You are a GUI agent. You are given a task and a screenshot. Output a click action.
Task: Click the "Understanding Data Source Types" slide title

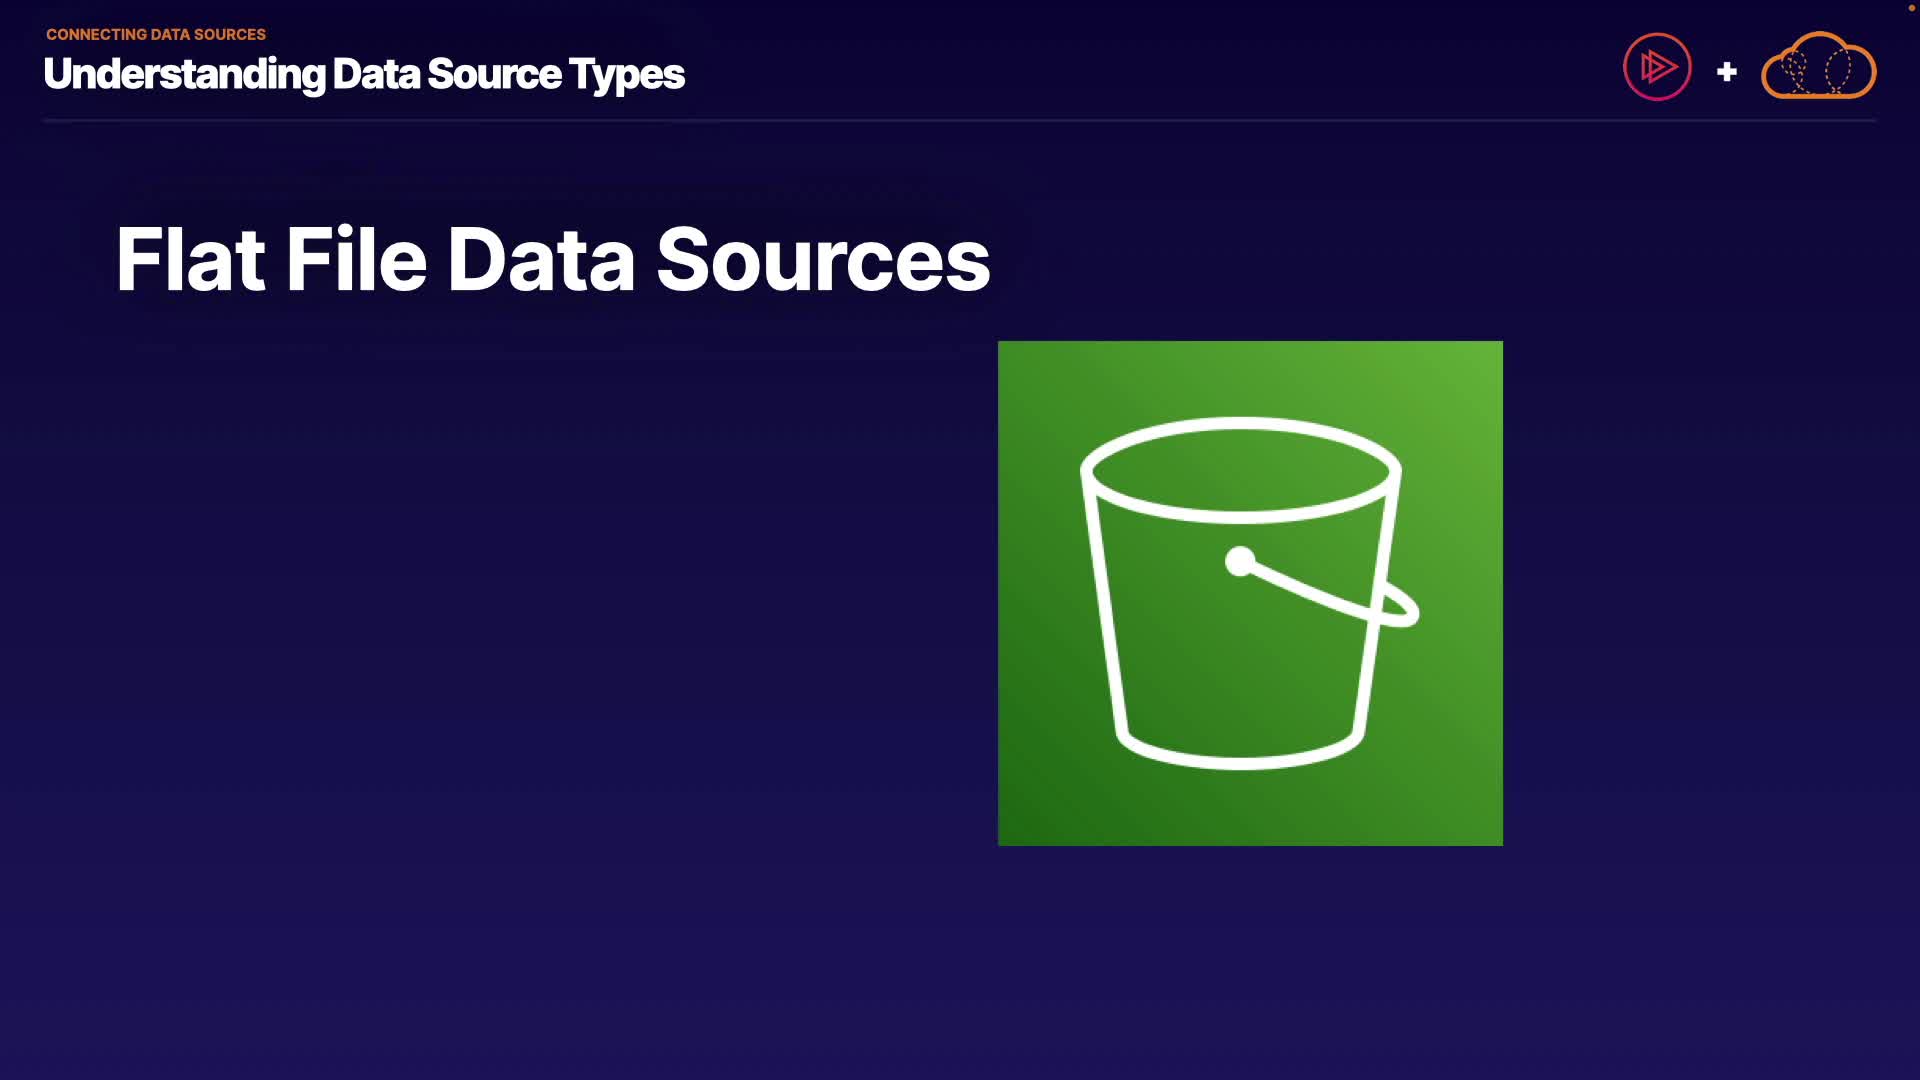tap(364, 74)
